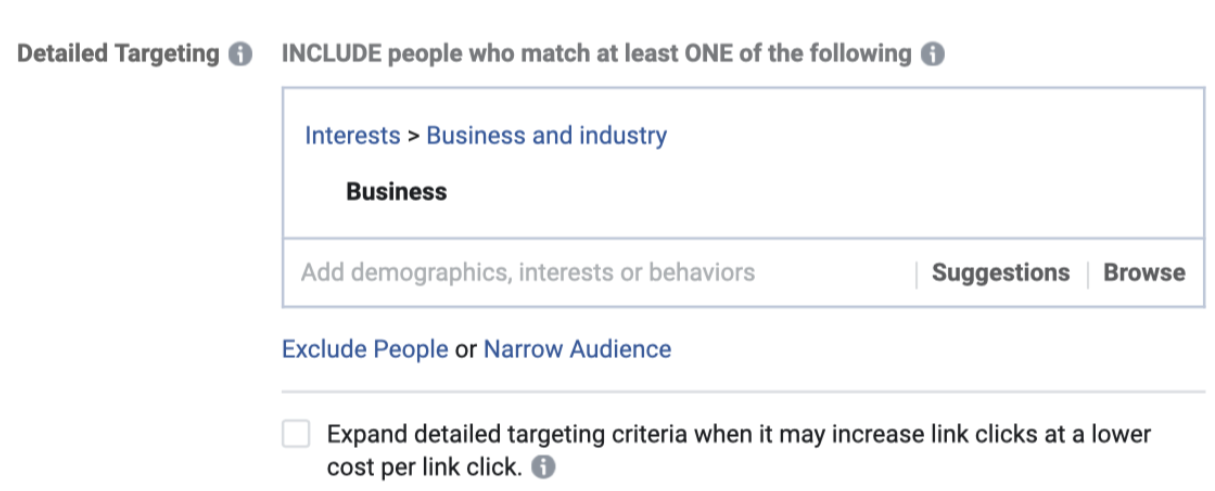The image size is (1215, 491).
Task: Click the word INCLUDE in the heading
Action: (x=331, y=54)
